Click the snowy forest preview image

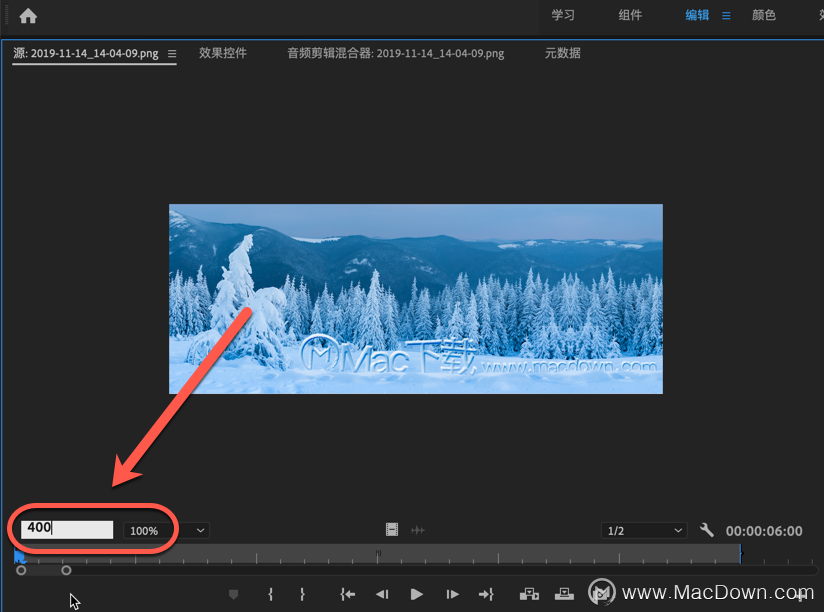click(x=416, y=298)
